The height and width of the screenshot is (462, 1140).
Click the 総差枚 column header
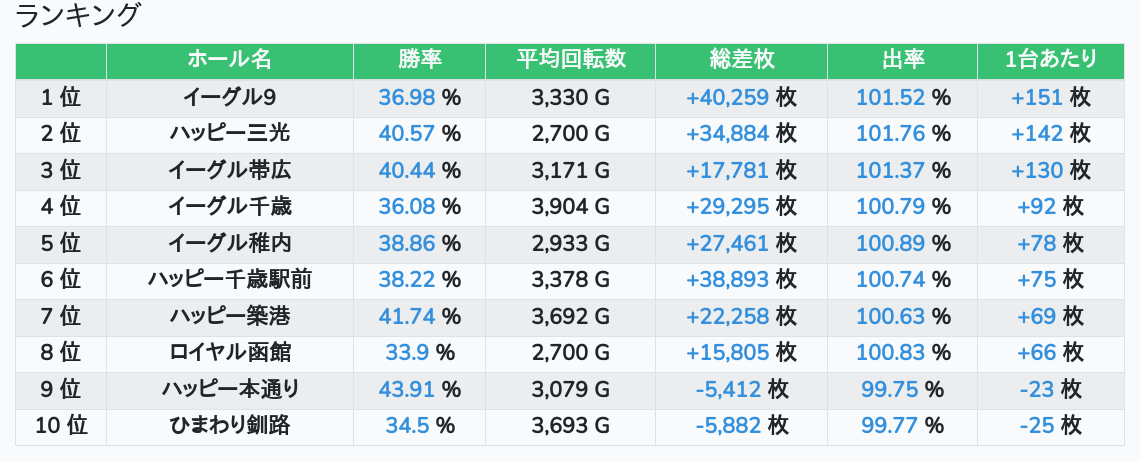click(741, 60)
